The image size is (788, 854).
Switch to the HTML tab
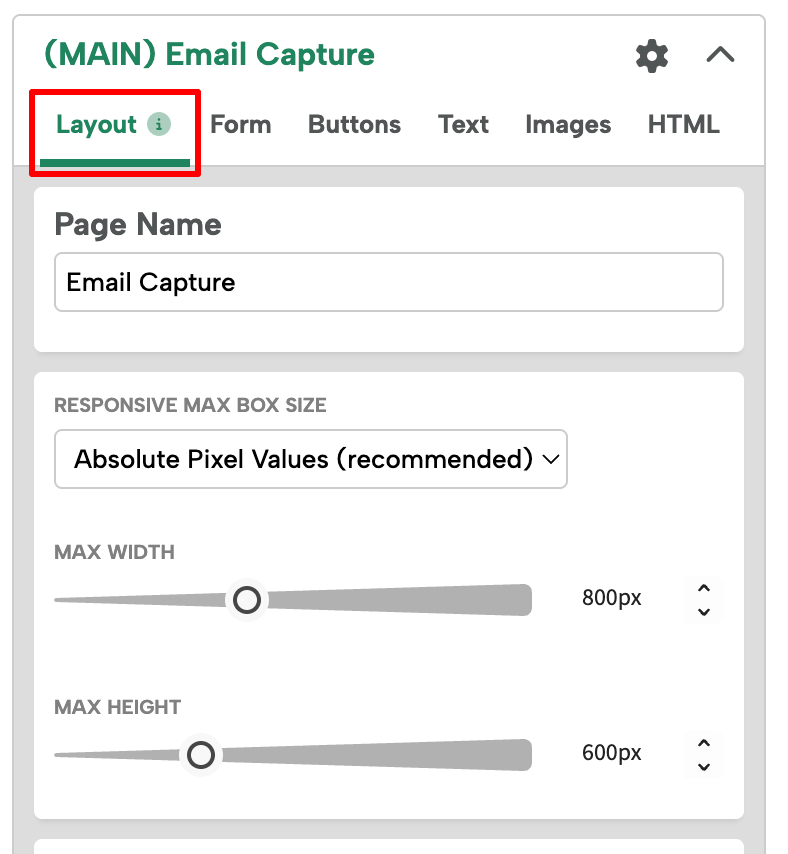click(683, 124)
